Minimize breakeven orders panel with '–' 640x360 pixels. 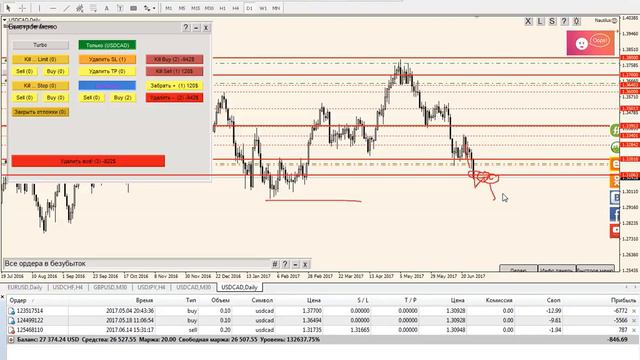295,264
